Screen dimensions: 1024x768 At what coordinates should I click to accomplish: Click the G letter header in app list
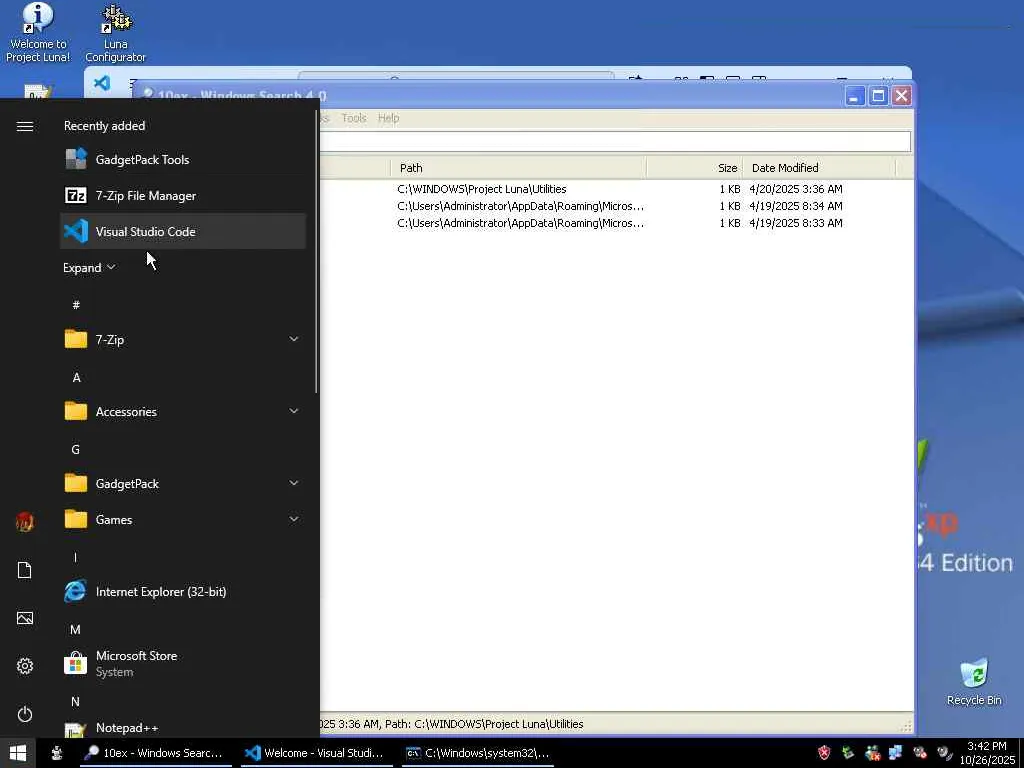coord(76,449)
